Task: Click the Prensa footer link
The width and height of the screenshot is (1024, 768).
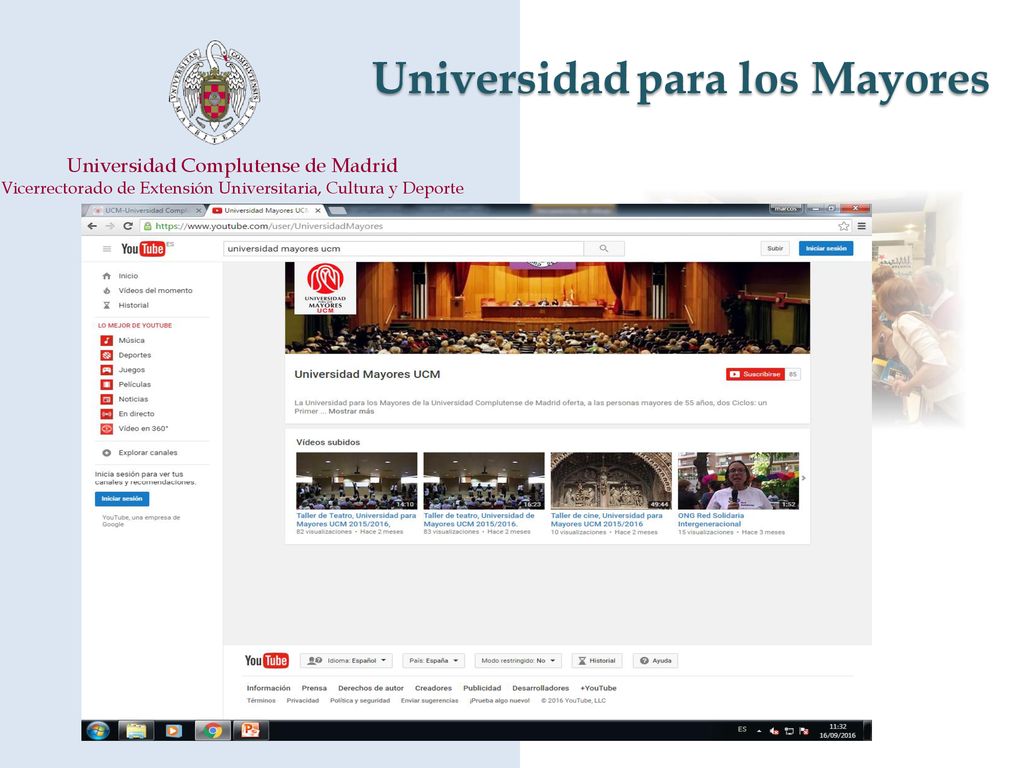Action: 314,688
